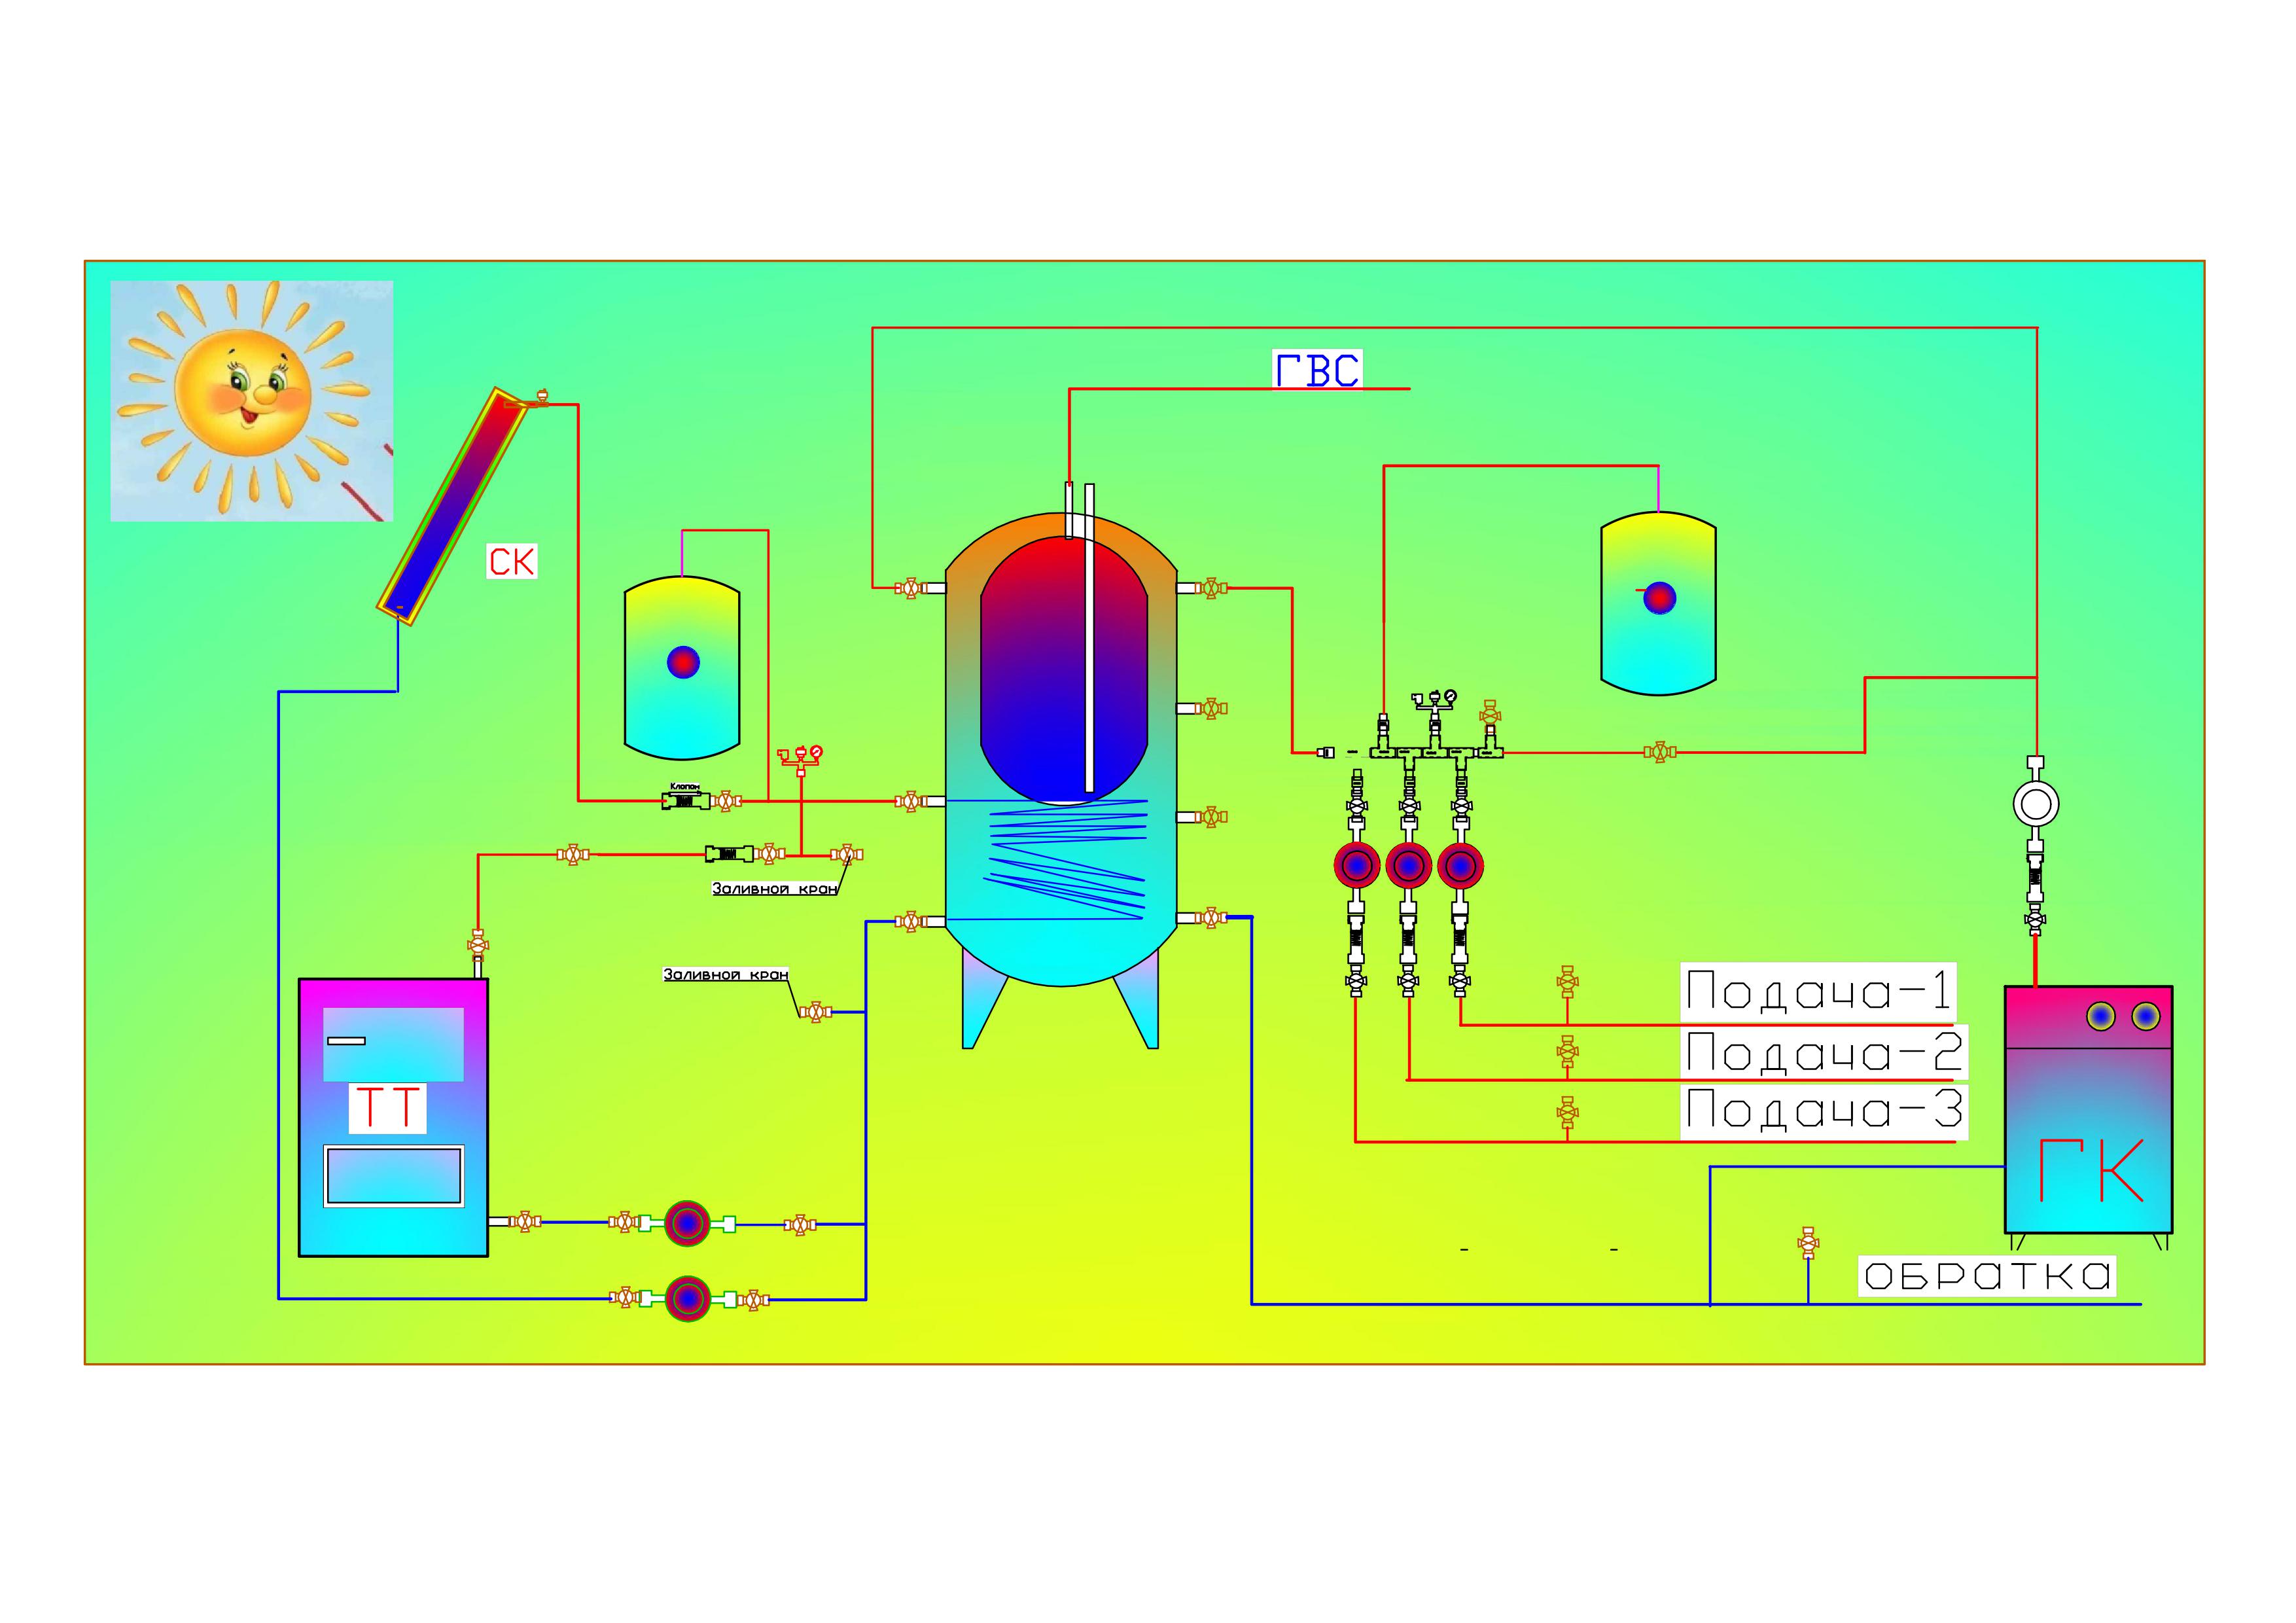Viewport: 2296px width, 1623px height.
Task: Select the tilted solar collector panel
Action: click(x=453, y=506)
